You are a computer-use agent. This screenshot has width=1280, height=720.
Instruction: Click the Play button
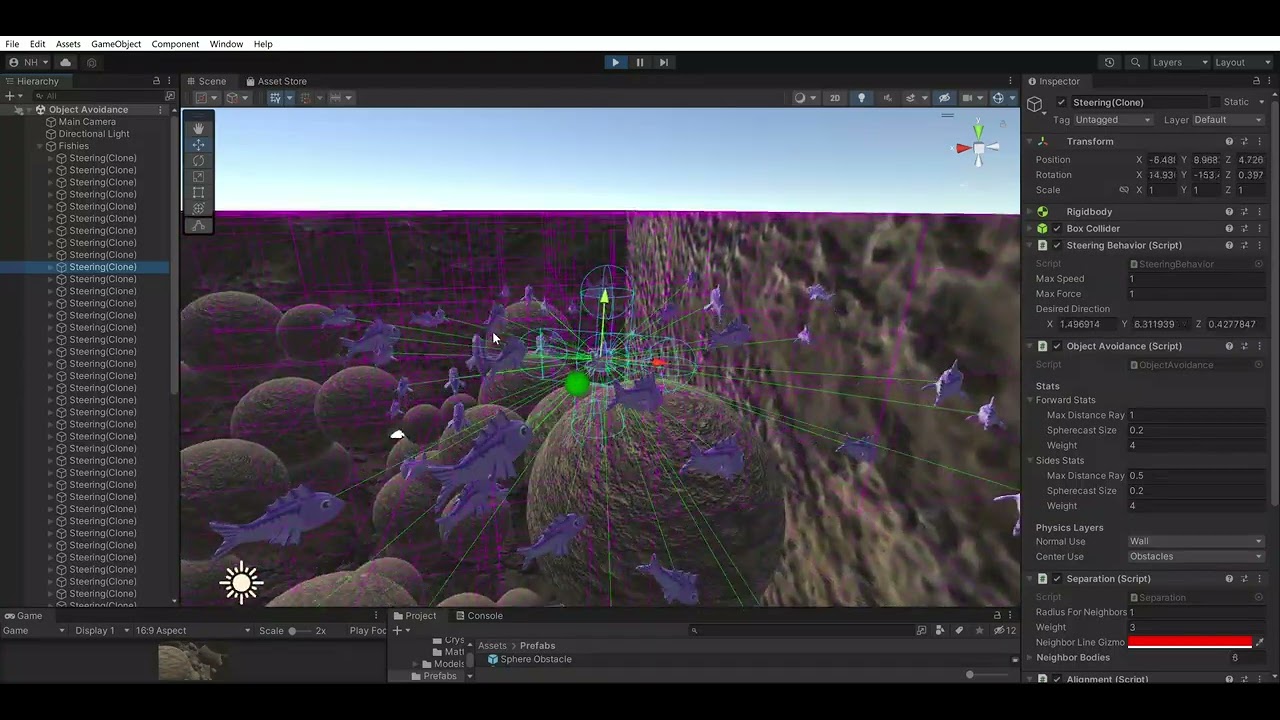point(615,62)
